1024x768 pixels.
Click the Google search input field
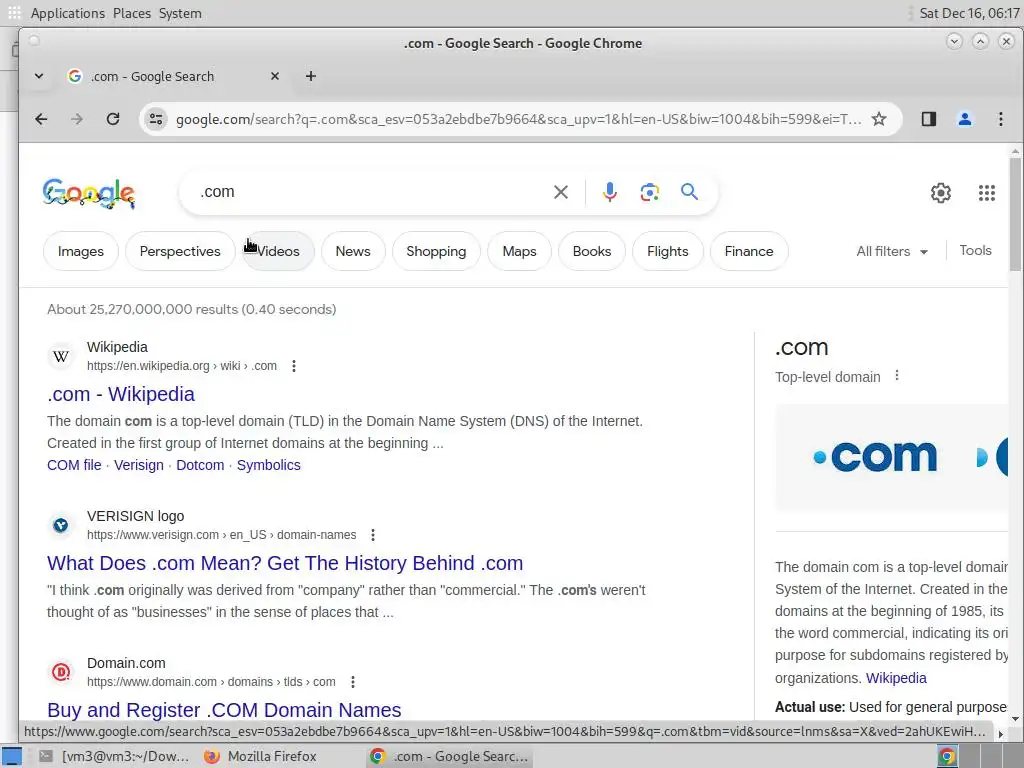pos(372,192)
